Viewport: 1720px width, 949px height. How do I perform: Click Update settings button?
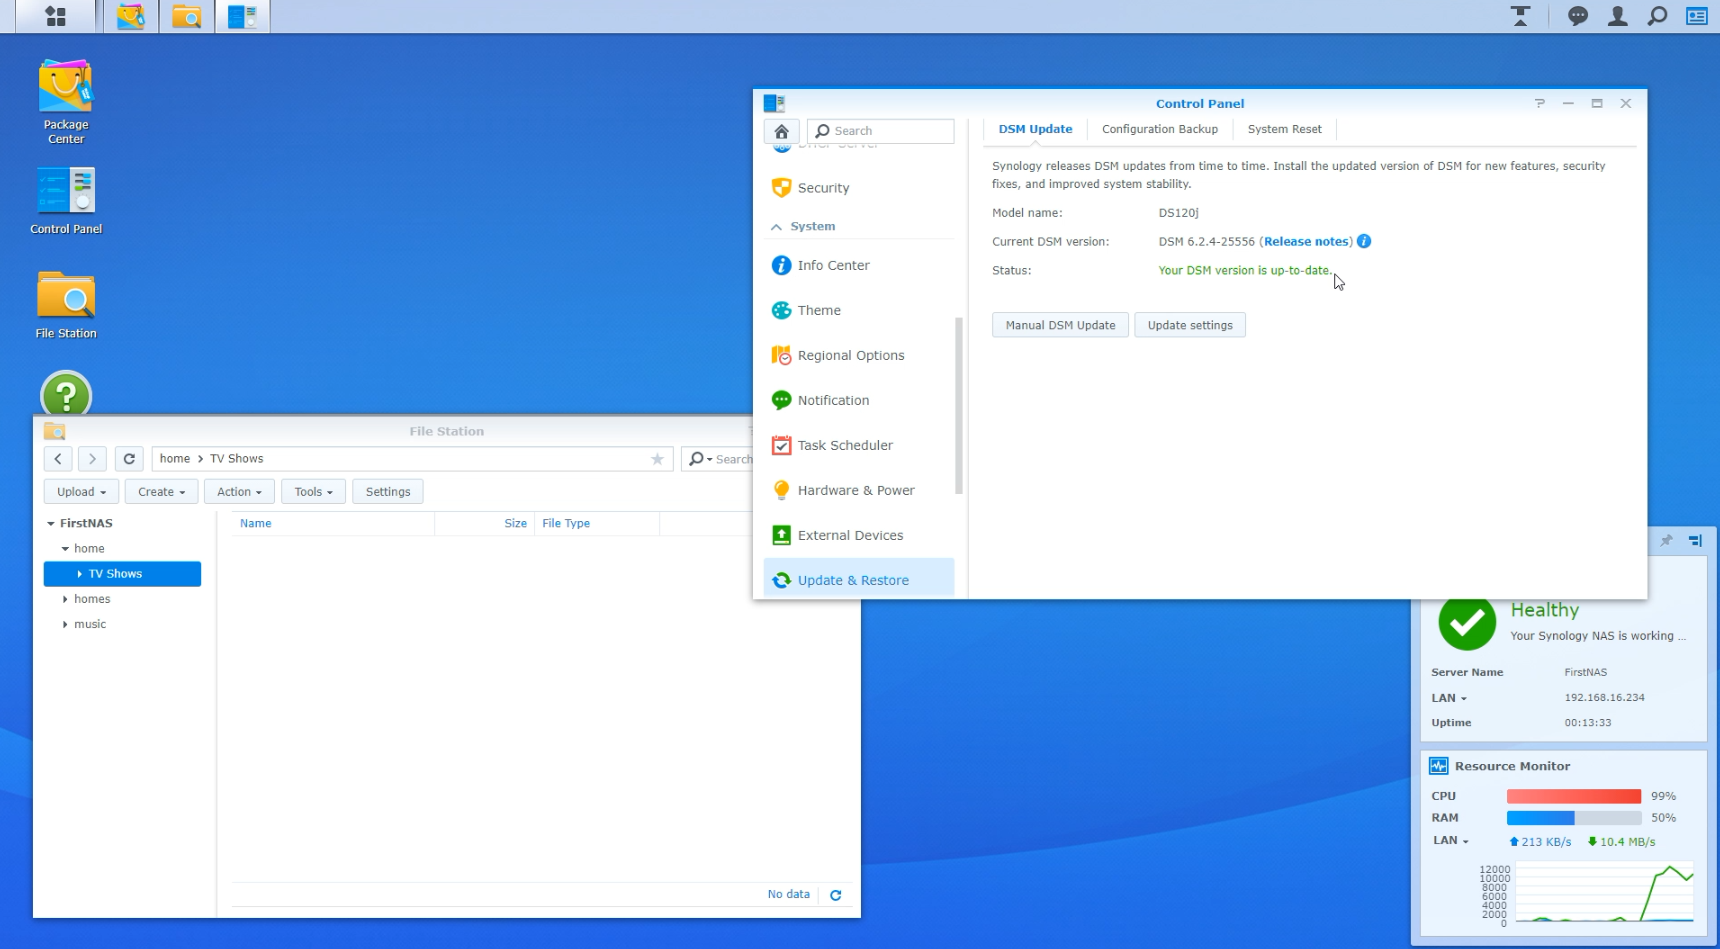1190,325
